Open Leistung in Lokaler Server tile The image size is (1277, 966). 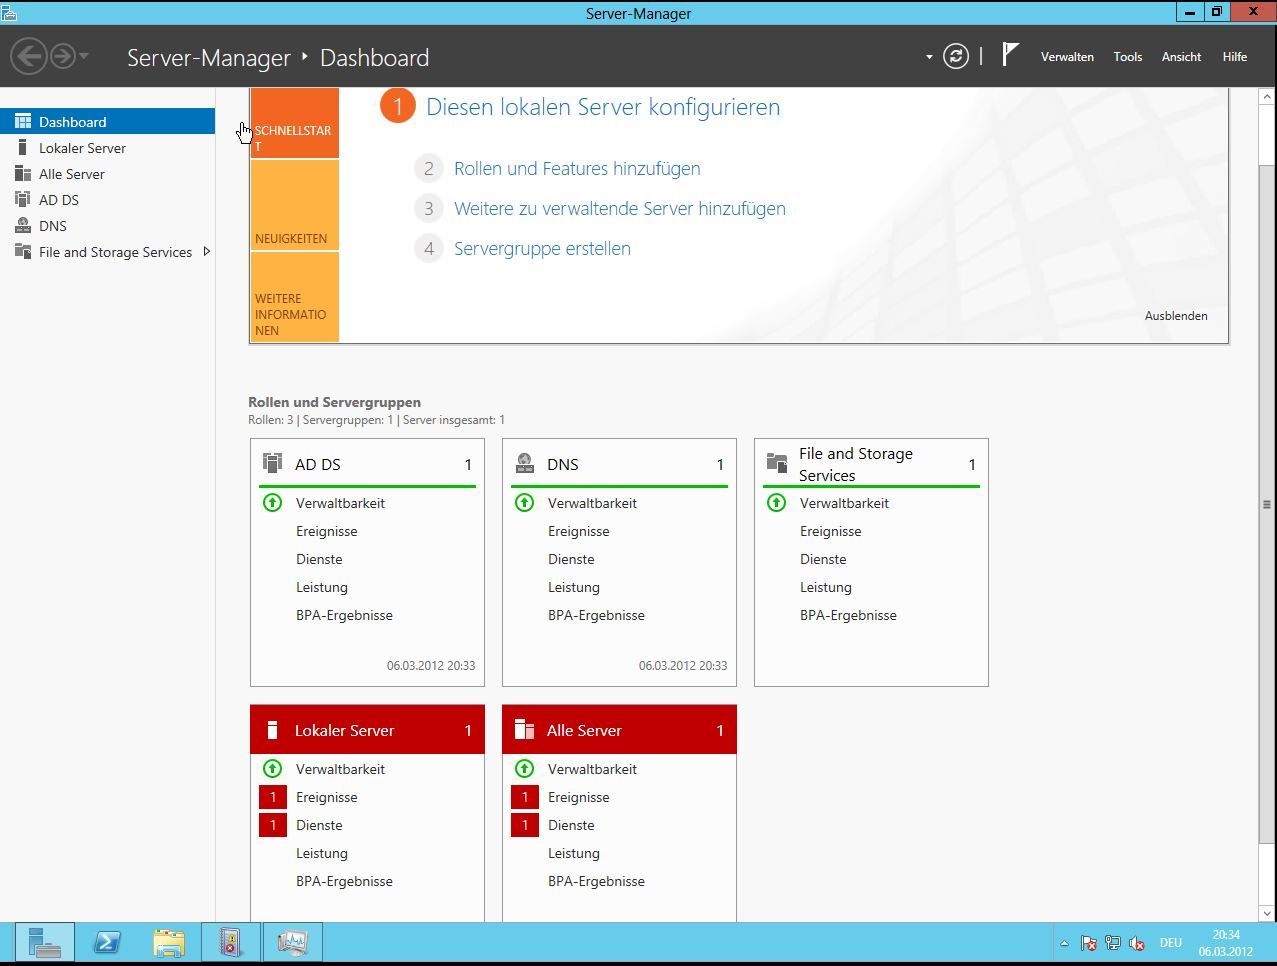[x=322, y=853]
